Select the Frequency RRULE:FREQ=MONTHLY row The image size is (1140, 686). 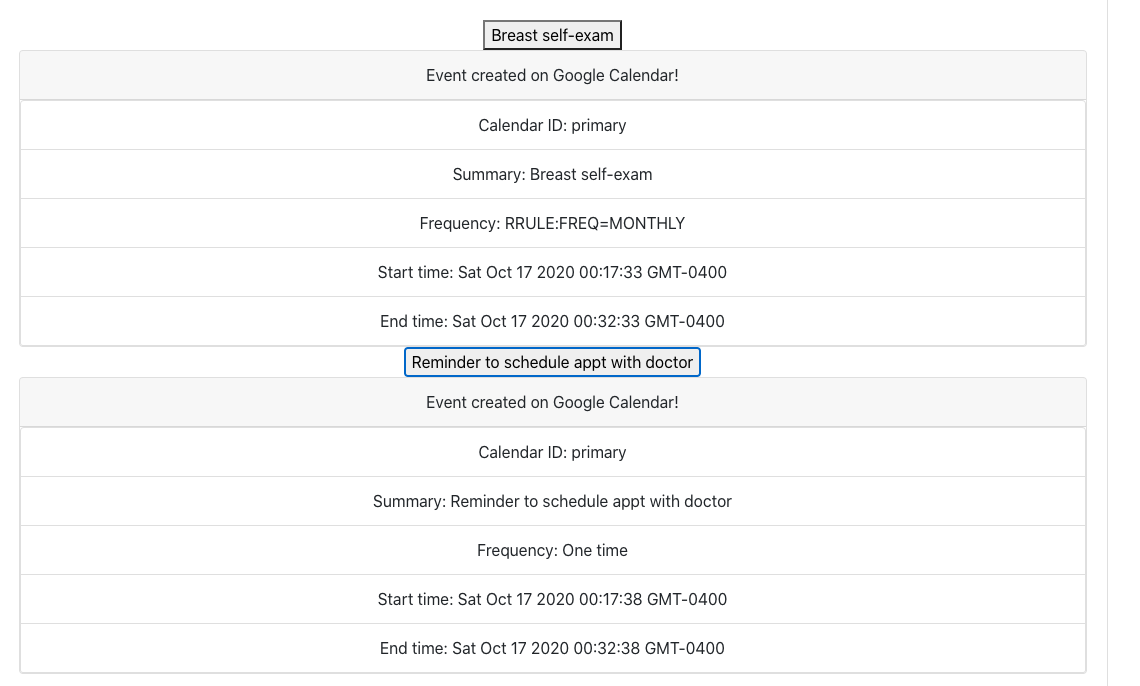552,223
